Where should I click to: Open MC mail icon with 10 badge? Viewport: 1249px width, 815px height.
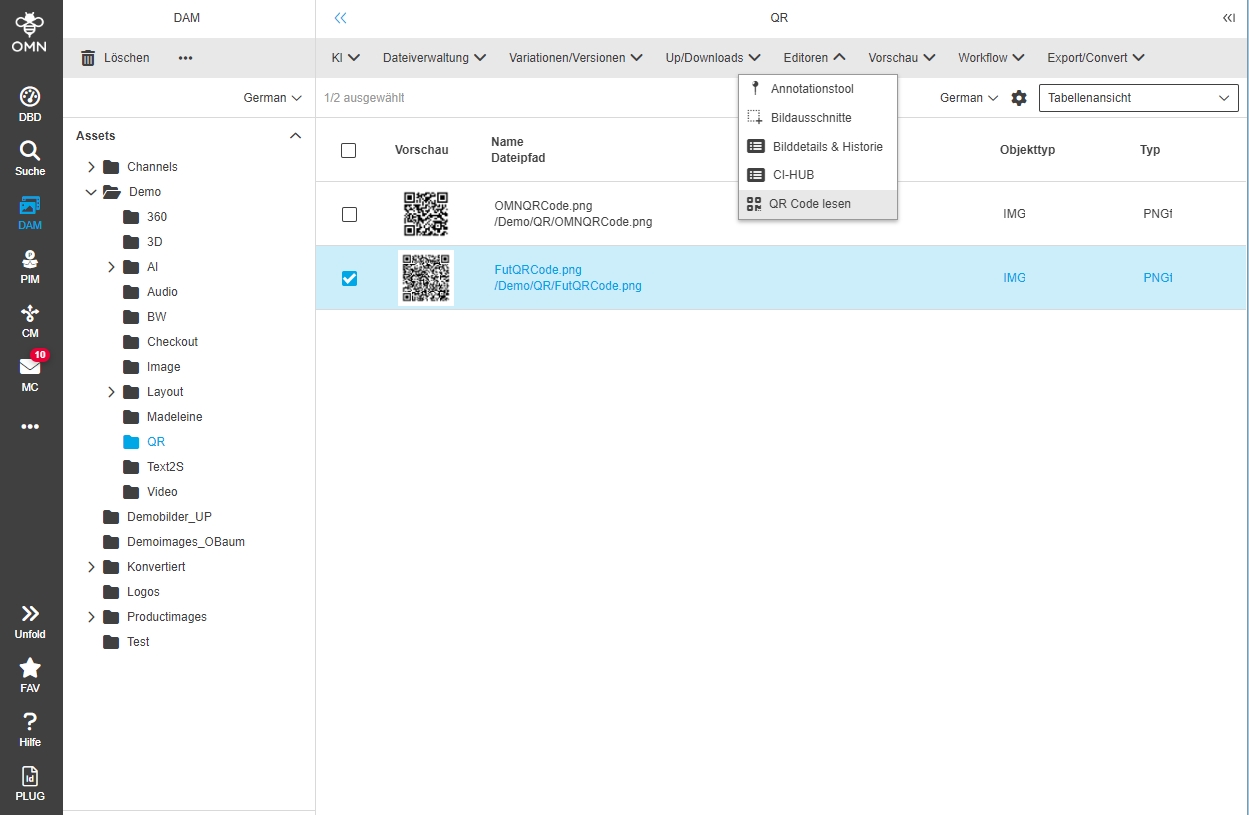30,368
